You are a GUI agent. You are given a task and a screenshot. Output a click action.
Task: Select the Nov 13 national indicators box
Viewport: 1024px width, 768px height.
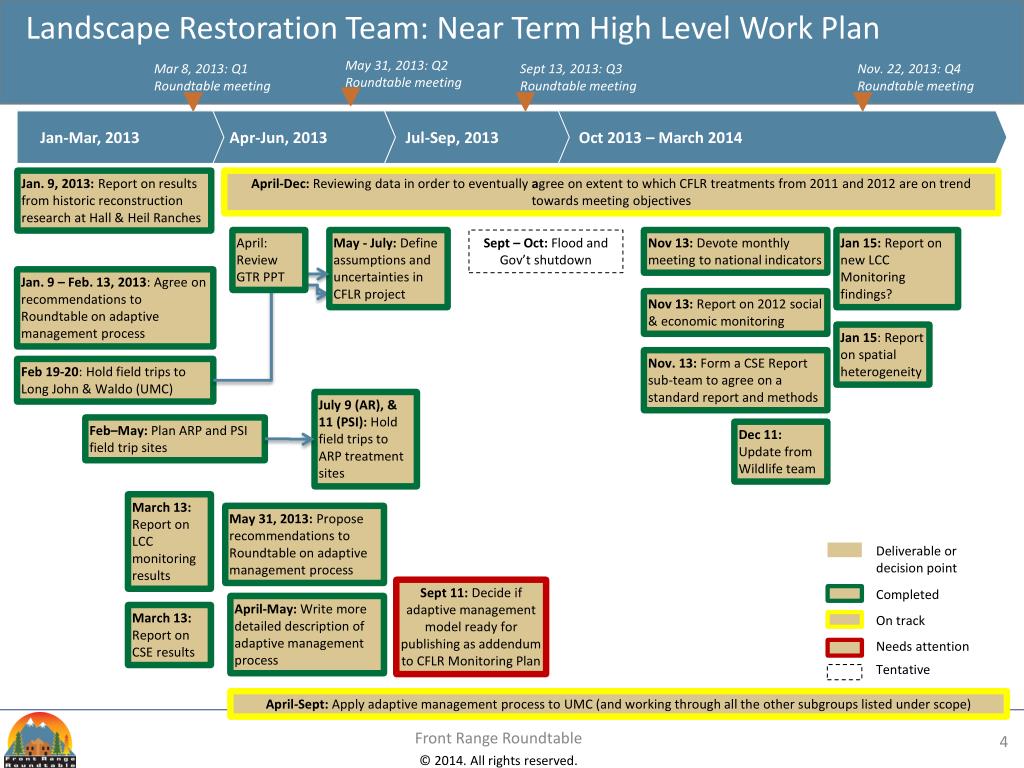coord(735,251)
